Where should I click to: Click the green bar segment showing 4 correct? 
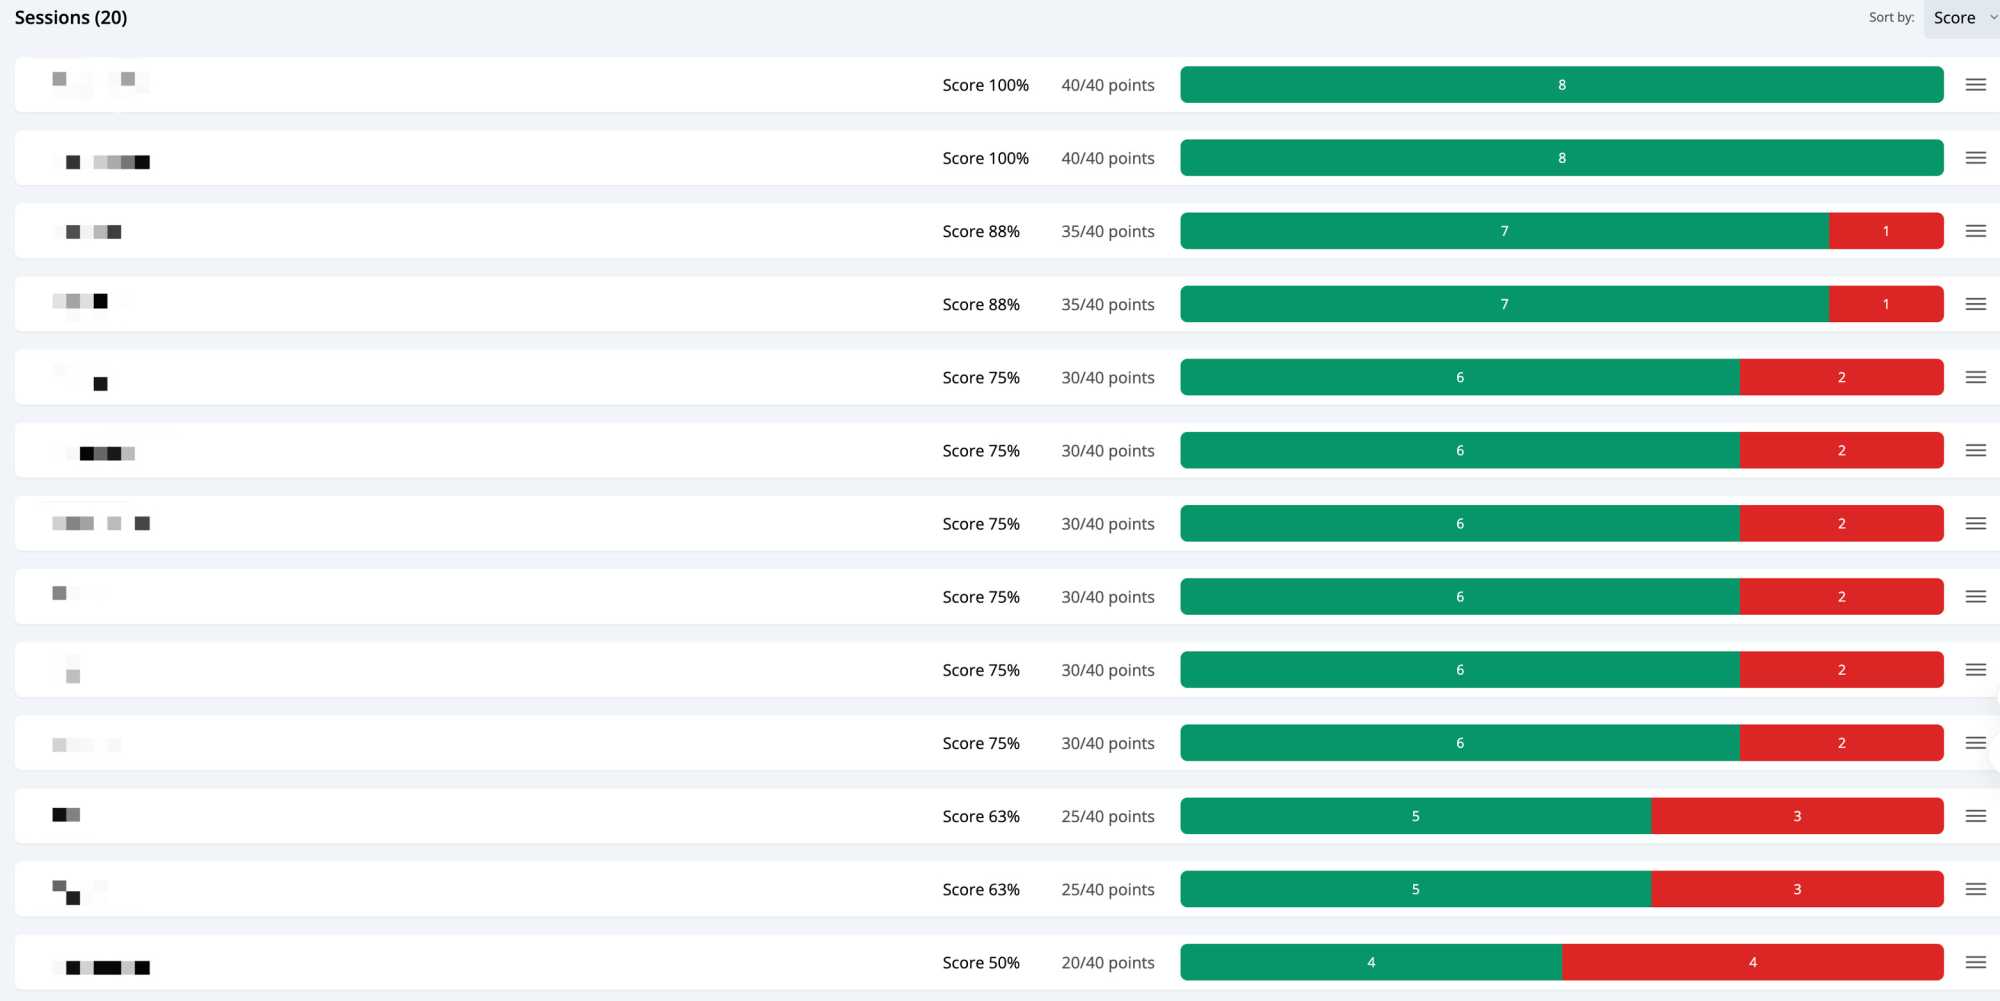(1371, 962)
